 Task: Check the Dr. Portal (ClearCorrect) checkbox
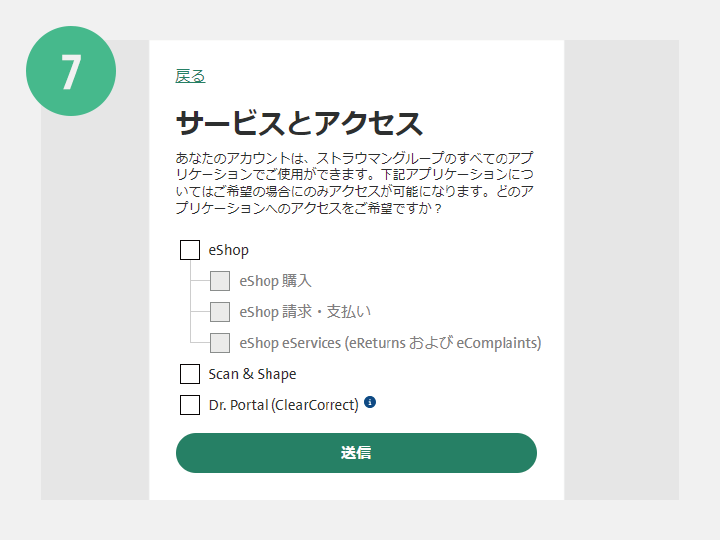[x=190, y=405]
